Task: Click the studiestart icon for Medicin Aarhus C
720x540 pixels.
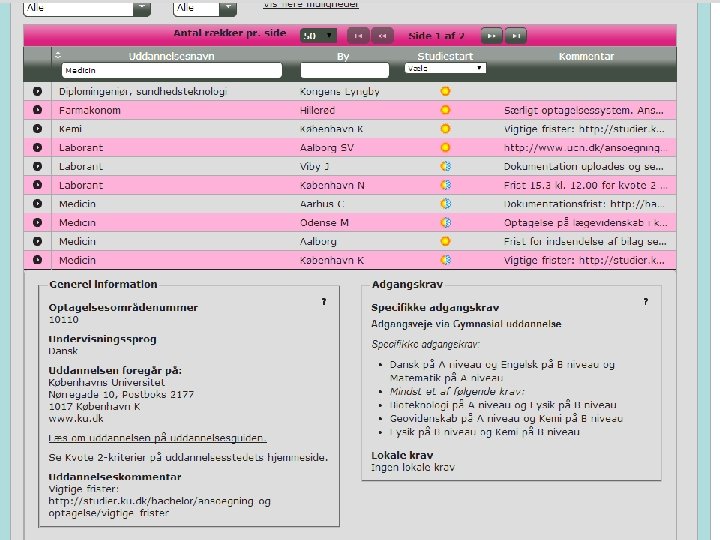Action: point(445,204)
